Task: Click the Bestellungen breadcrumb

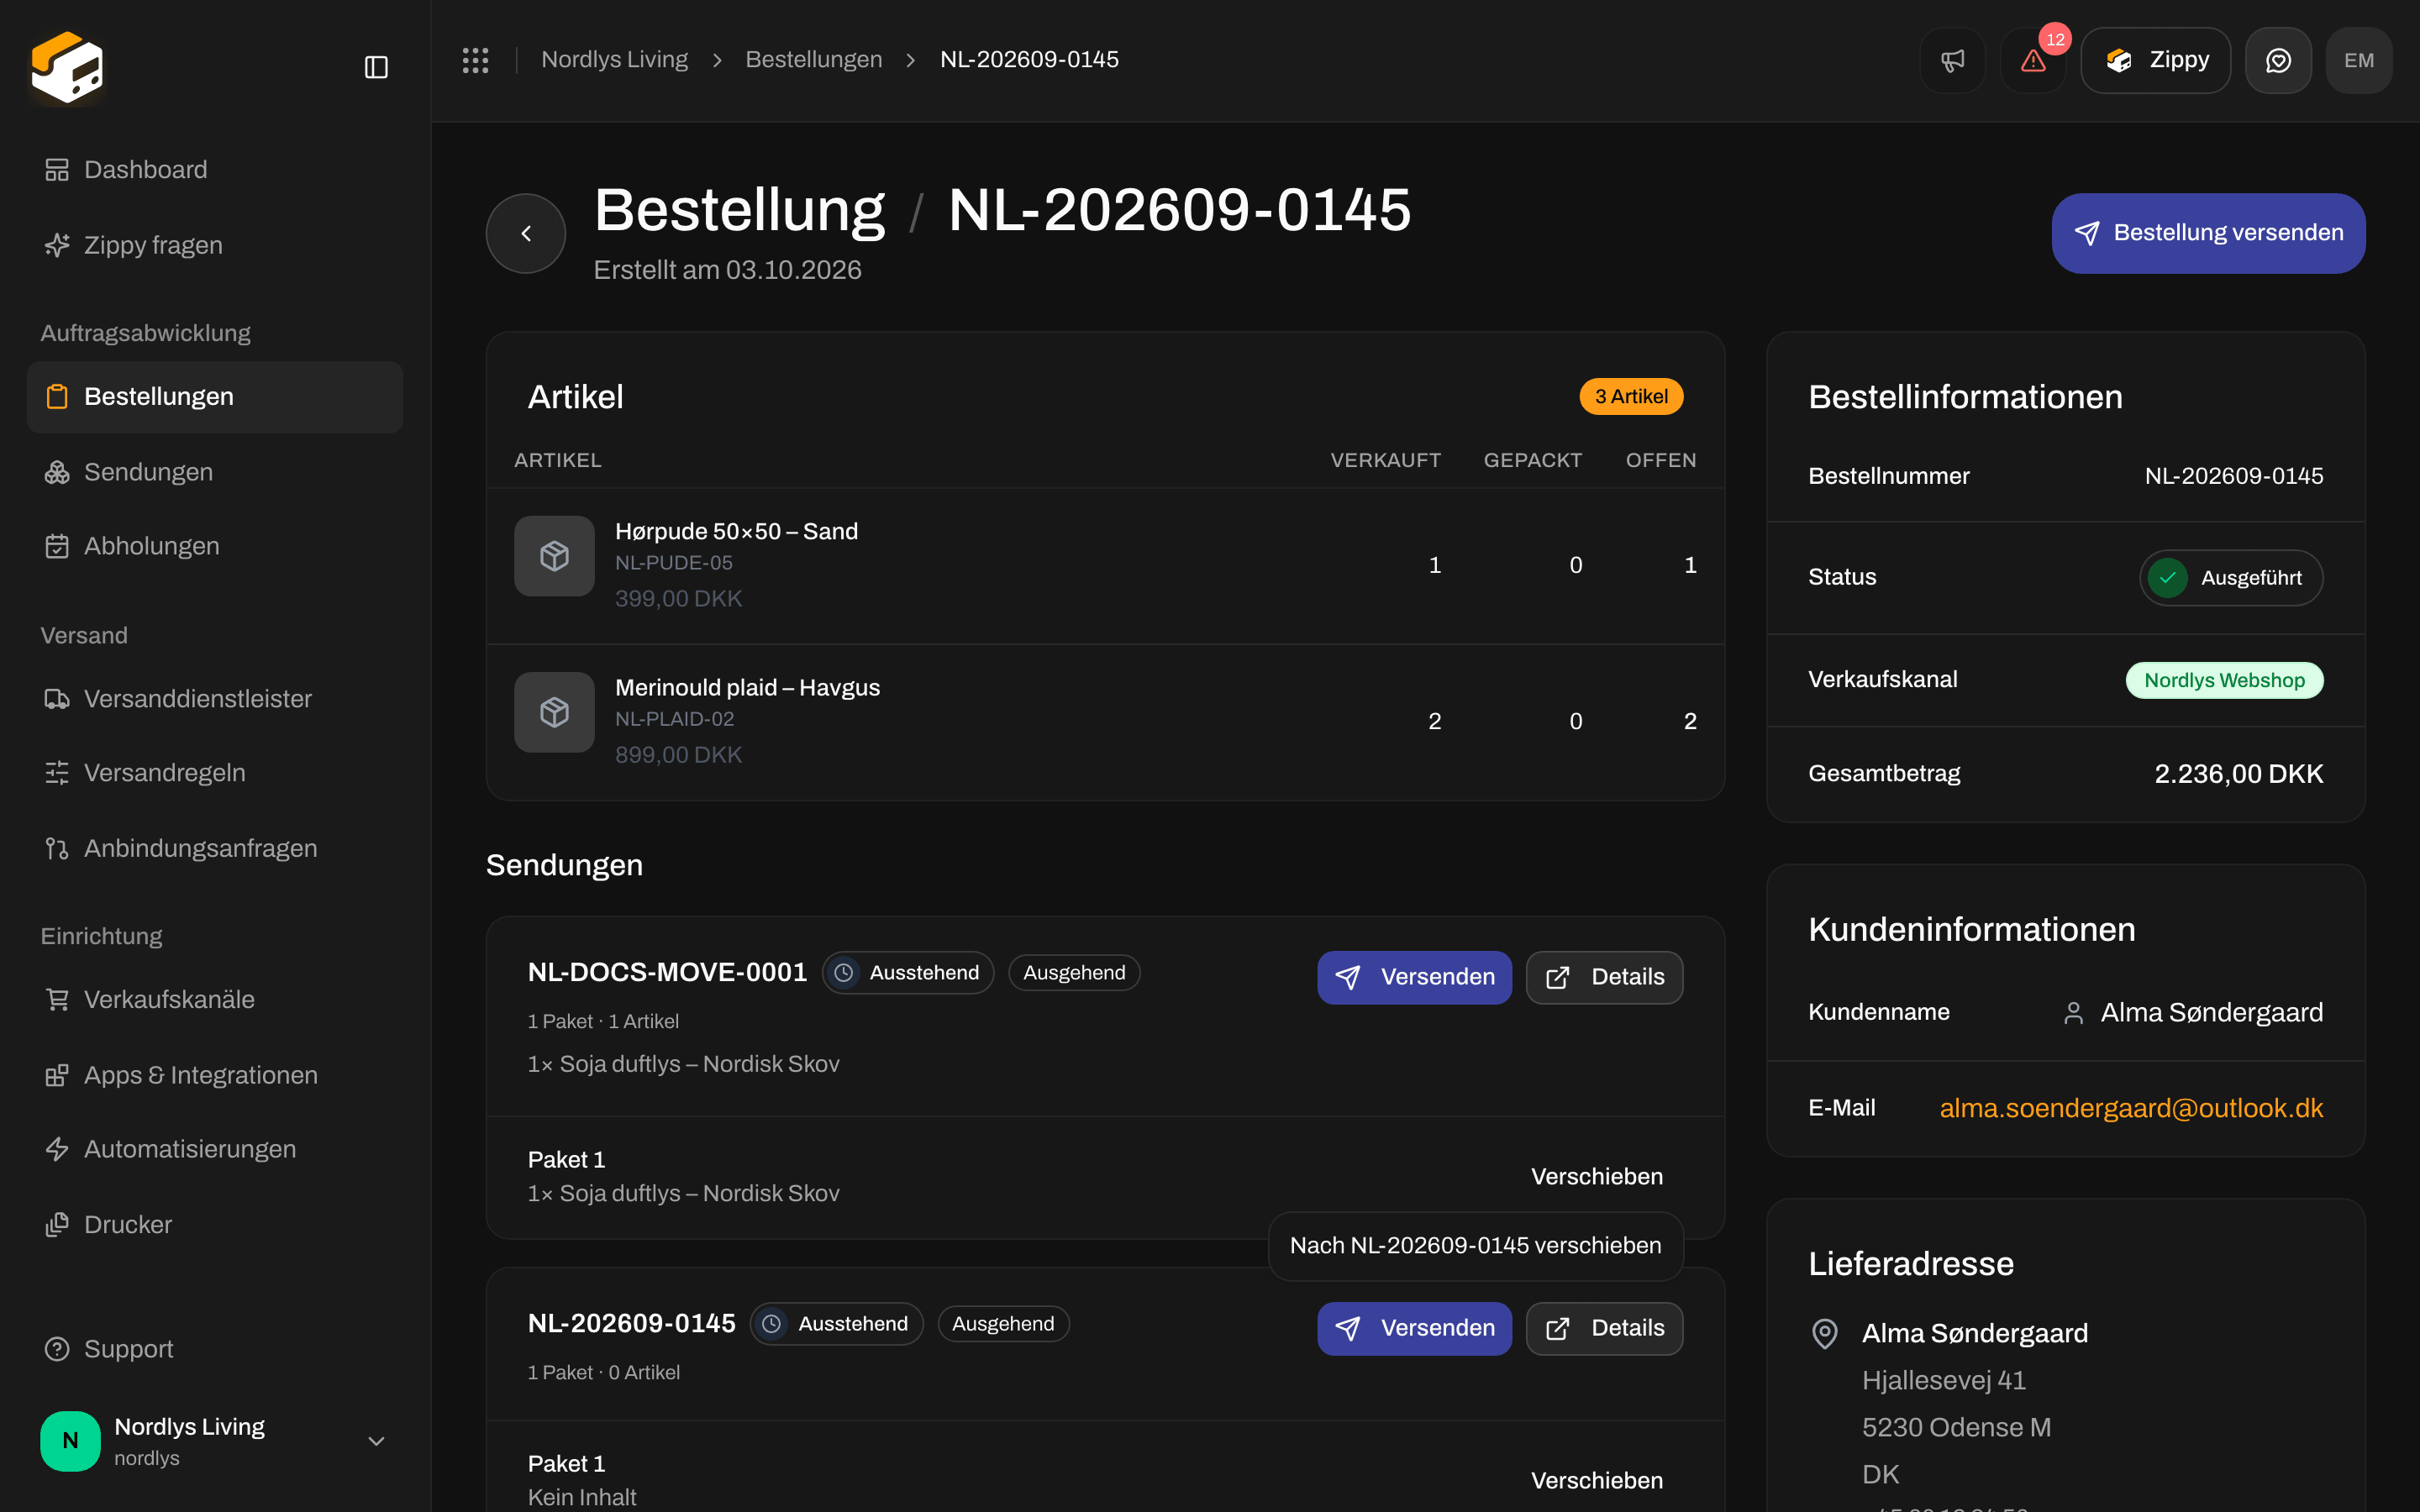Action: point(814,60)
